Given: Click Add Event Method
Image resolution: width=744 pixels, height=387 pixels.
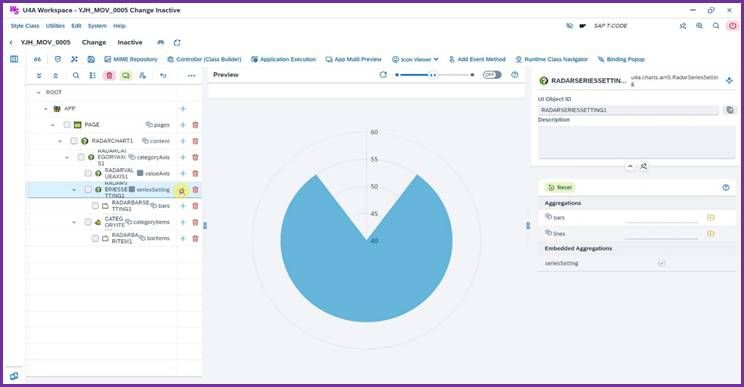Looking at the screenshot, I should (x=477, y=59).
